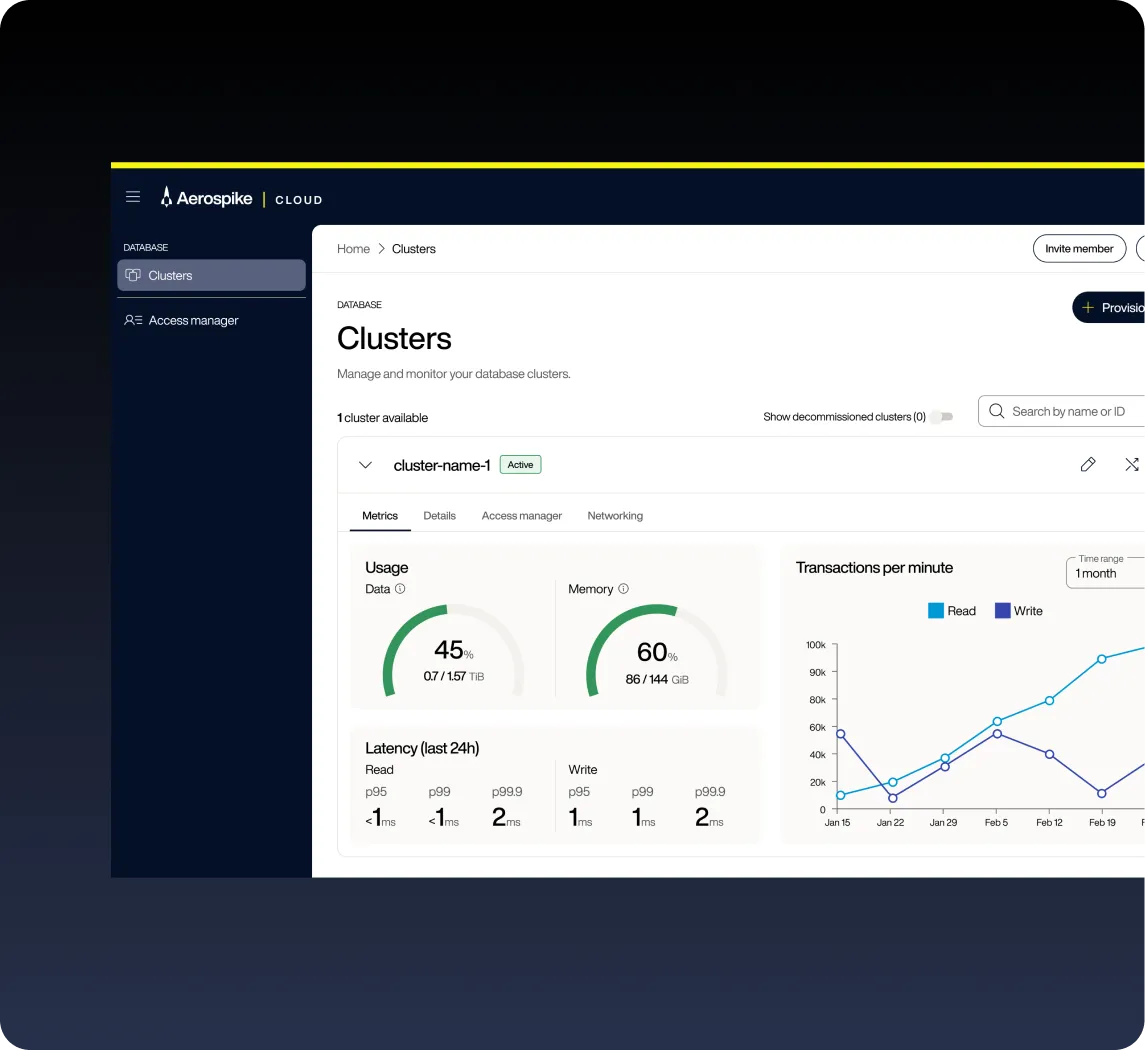The image size is (1145, 1050).
Task: Go to Home via breadcrumb link
Action: (x=353, y=249)
